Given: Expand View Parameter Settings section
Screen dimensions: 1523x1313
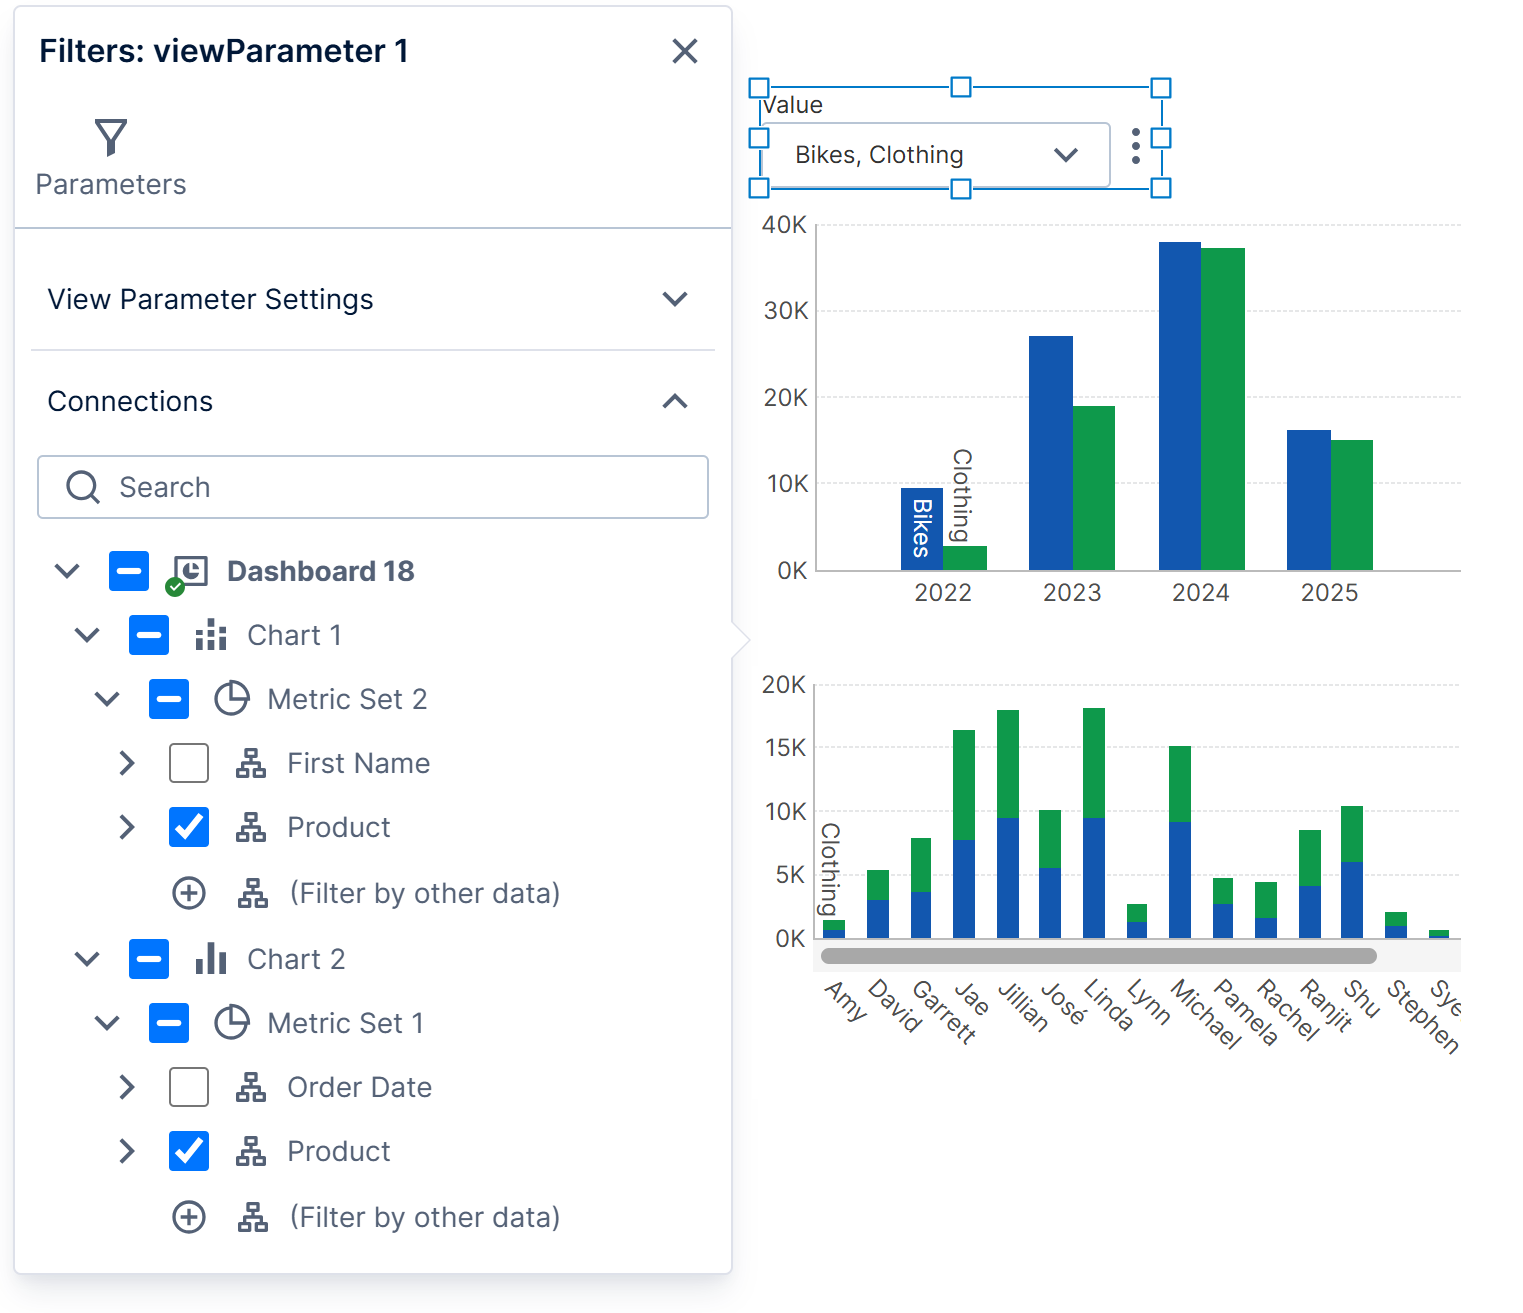Looking at the screenshot, I should pyautogui.click(x=372, y=299).
